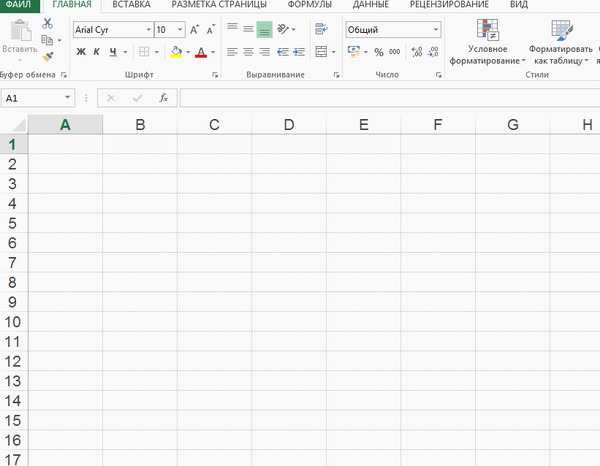This screenshot has height=466, width=600.
Task: Open font color dropdown arrow
Action: [x=213, y=52]
